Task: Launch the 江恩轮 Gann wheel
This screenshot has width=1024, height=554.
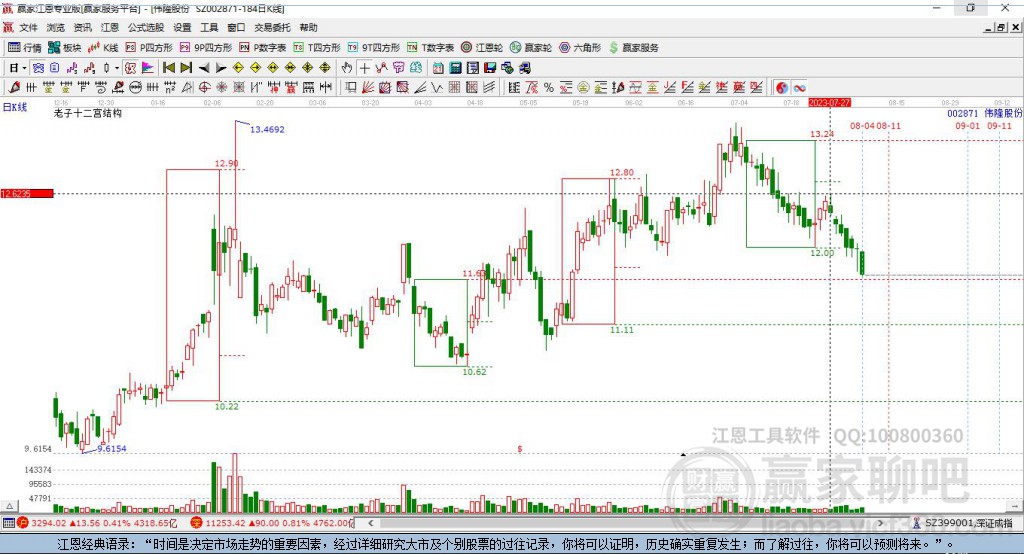Action: pyautogui.click(x=482, y=48)
